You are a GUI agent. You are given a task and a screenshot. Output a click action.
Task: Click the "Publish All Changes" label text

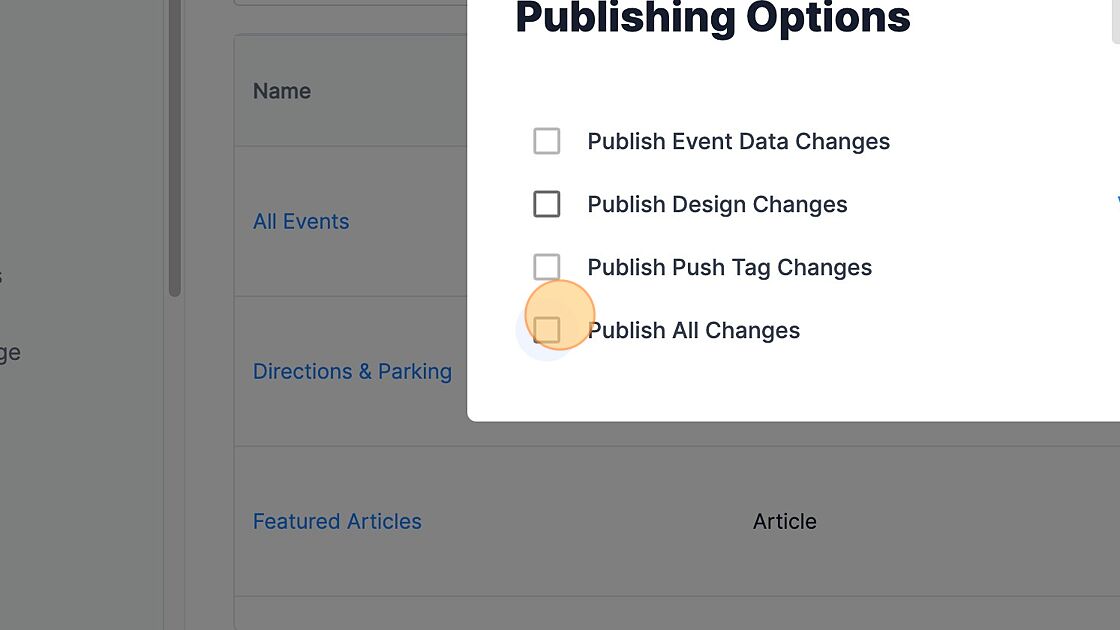click(693, 330)
